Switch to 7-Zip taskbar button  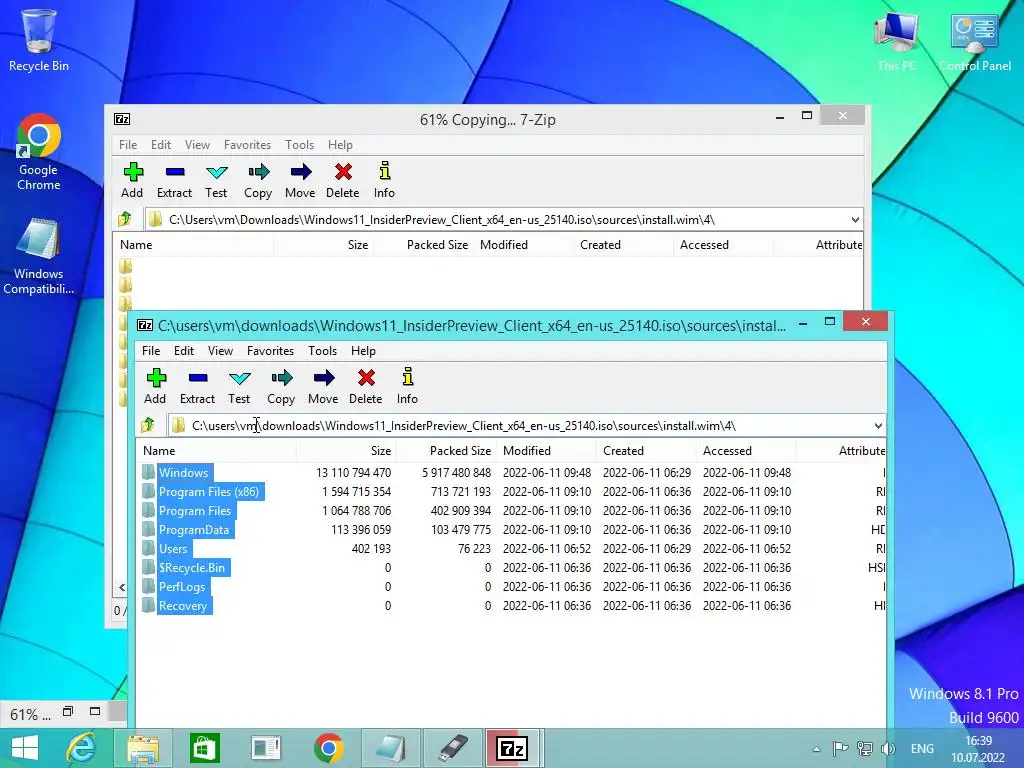point(513,748)
